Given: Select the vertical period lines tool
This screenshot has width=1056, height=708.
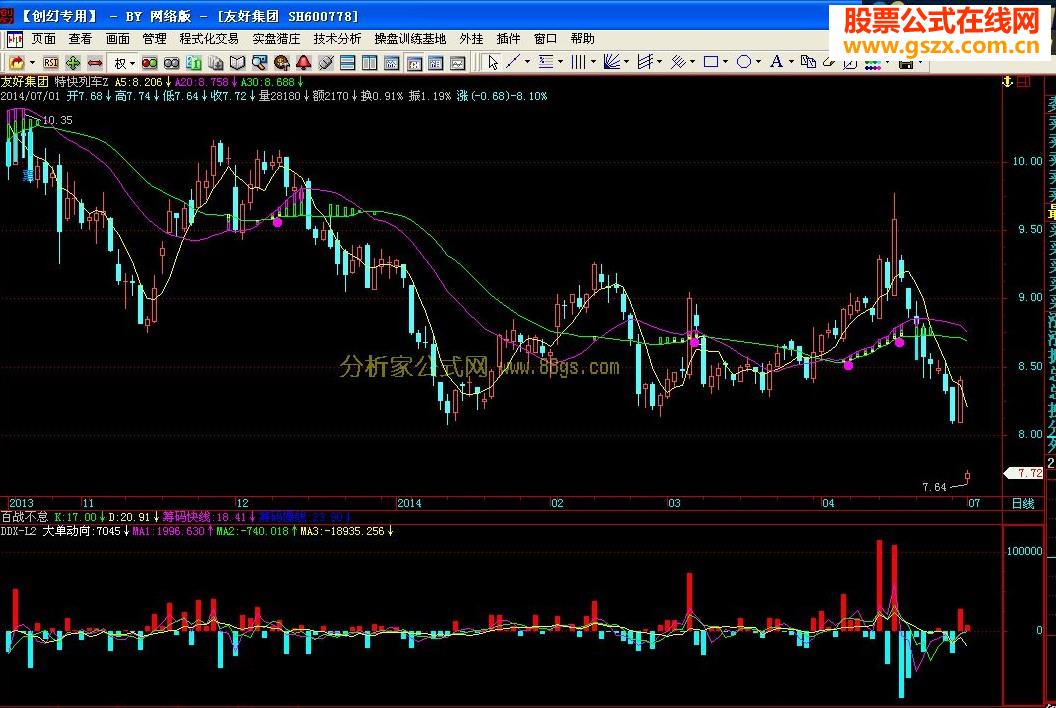Looking at the screenshot, I should click(578, 62).
